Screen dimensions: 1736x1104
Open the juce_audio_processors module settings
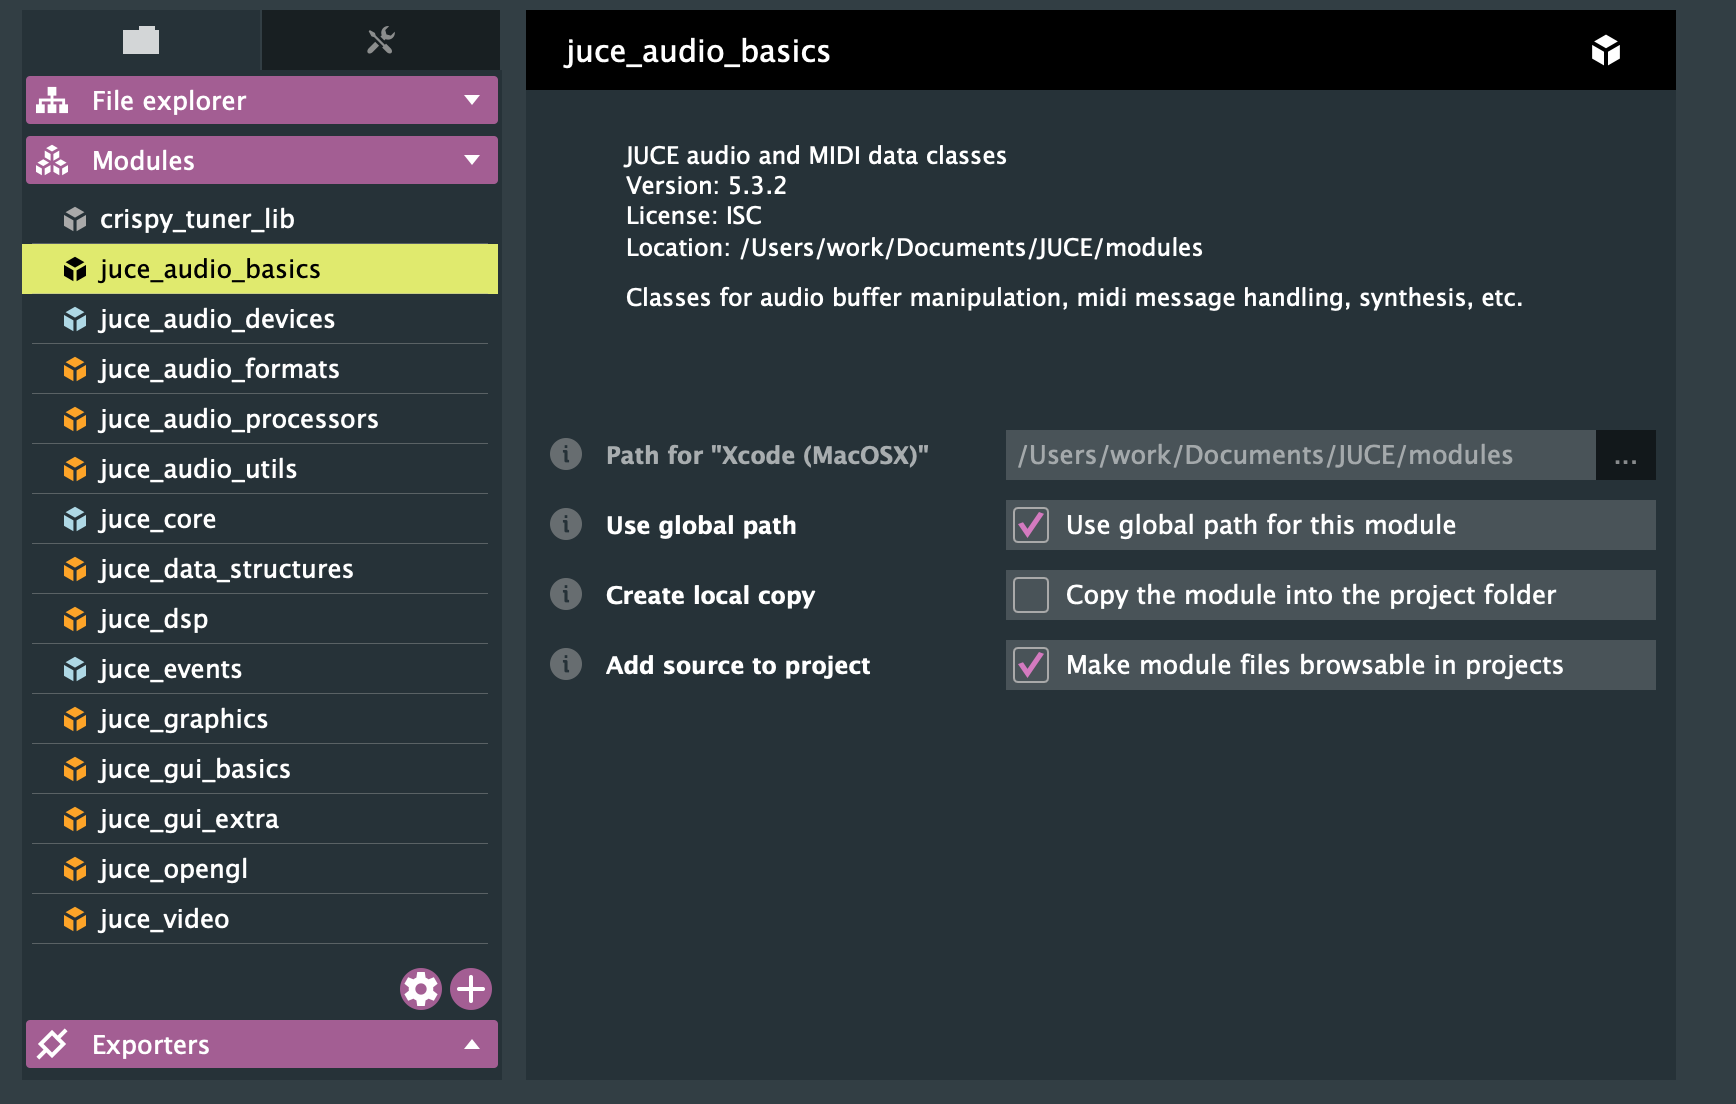pos(260,419)
